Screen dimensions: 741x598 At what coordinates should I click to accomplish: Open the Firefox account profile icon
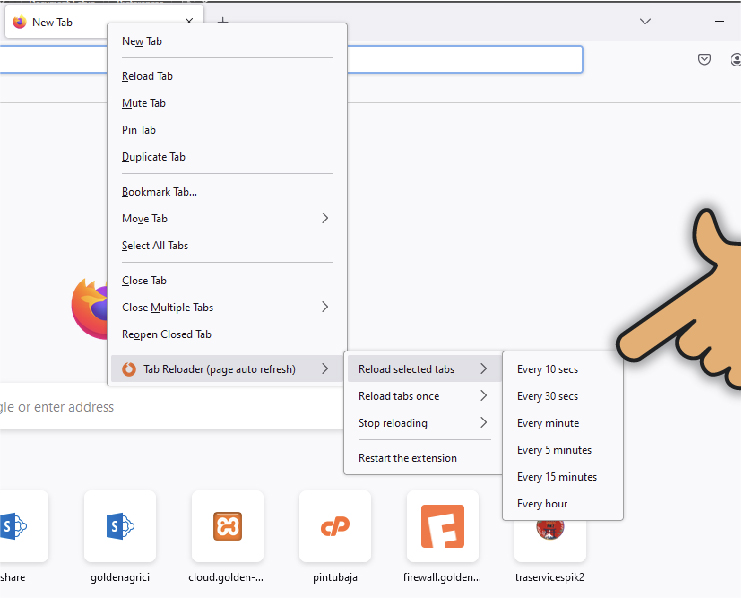click(735, 60)
